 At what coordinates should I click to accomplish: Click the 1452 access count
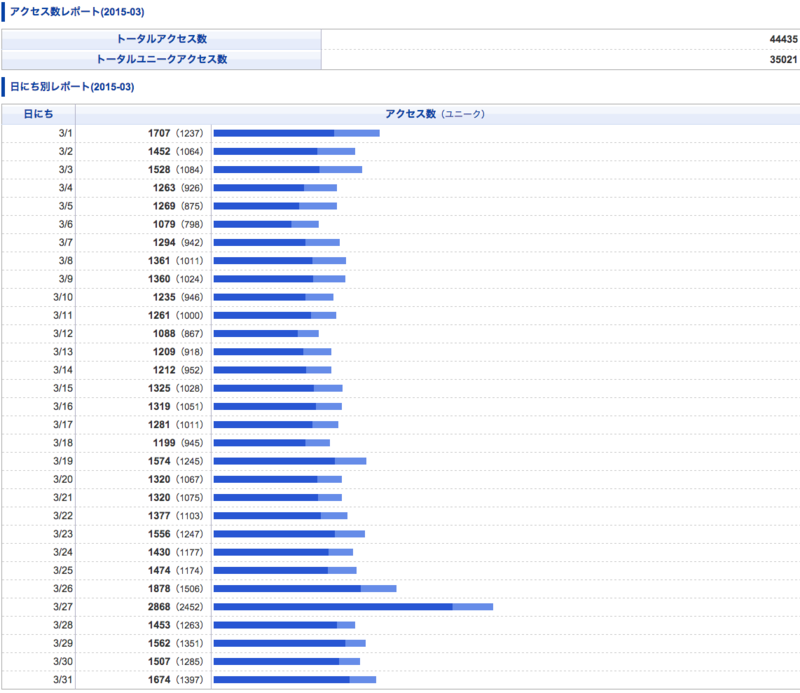159,152
